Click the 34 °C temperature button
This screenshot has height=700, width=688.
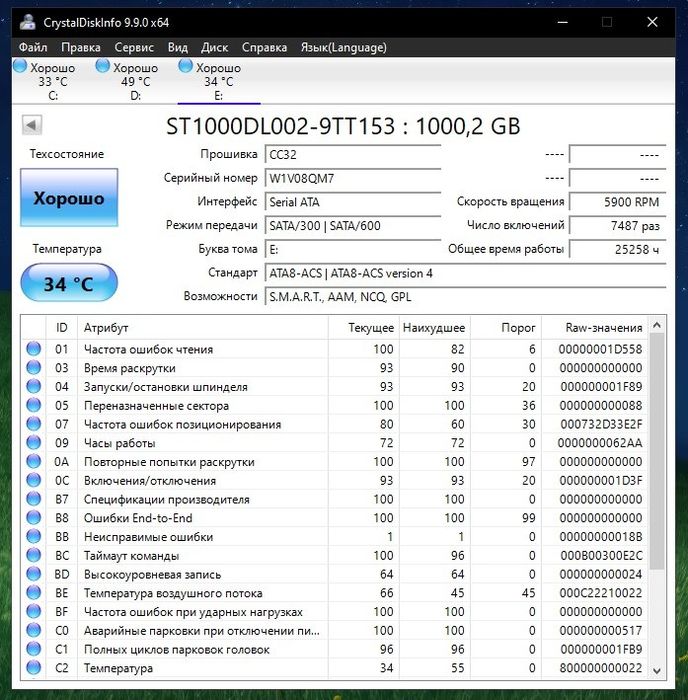[69, 283]
